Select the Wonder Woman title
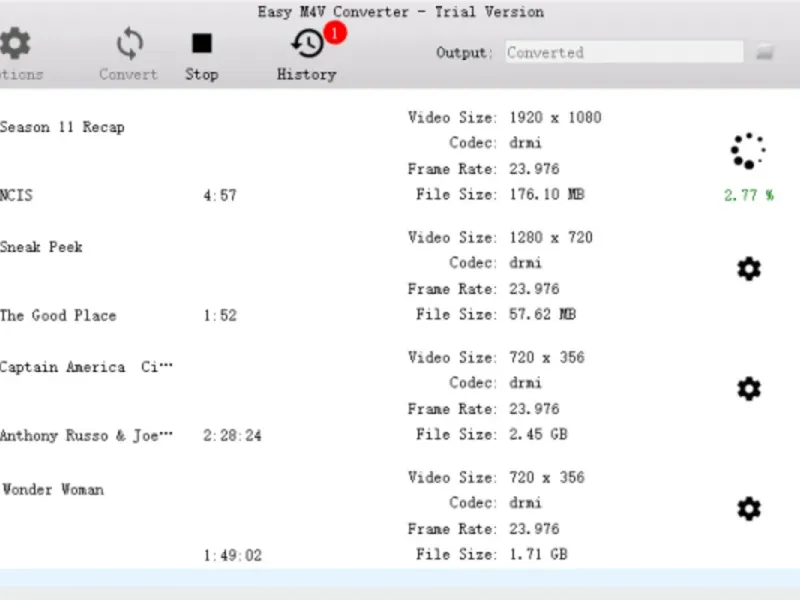Image resolution: width=800 pixels, height=600 pixels. [53, 490]
